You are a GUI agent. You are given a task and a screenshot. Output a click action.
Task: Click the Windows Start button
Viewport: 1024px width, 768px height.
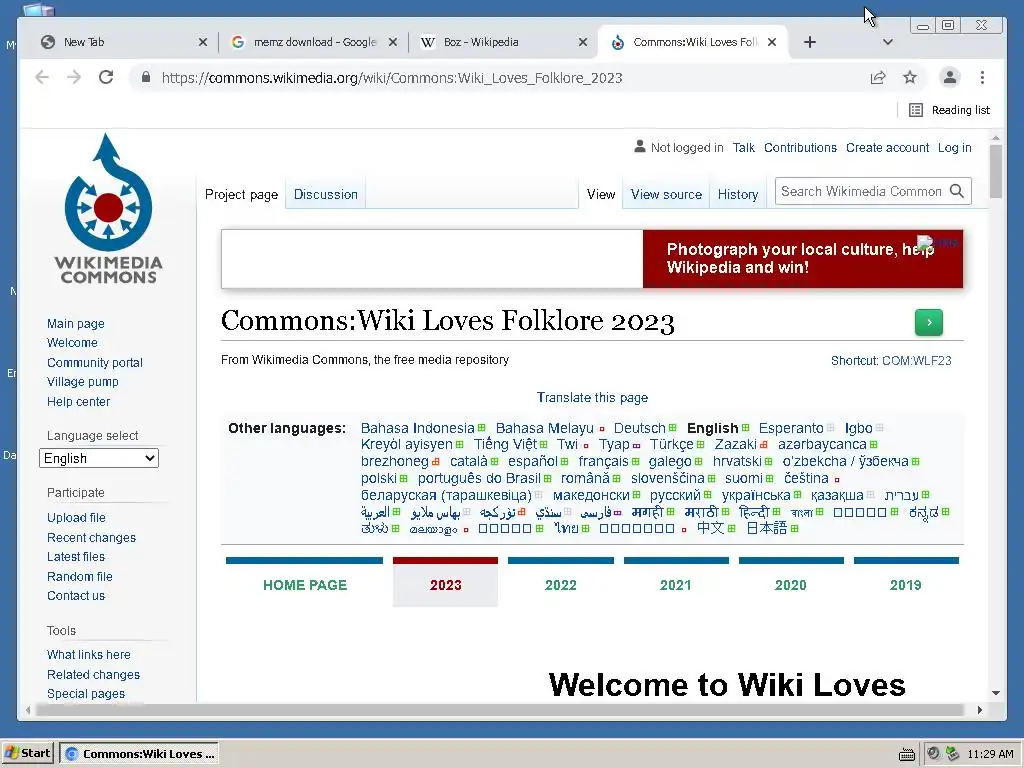28,754
